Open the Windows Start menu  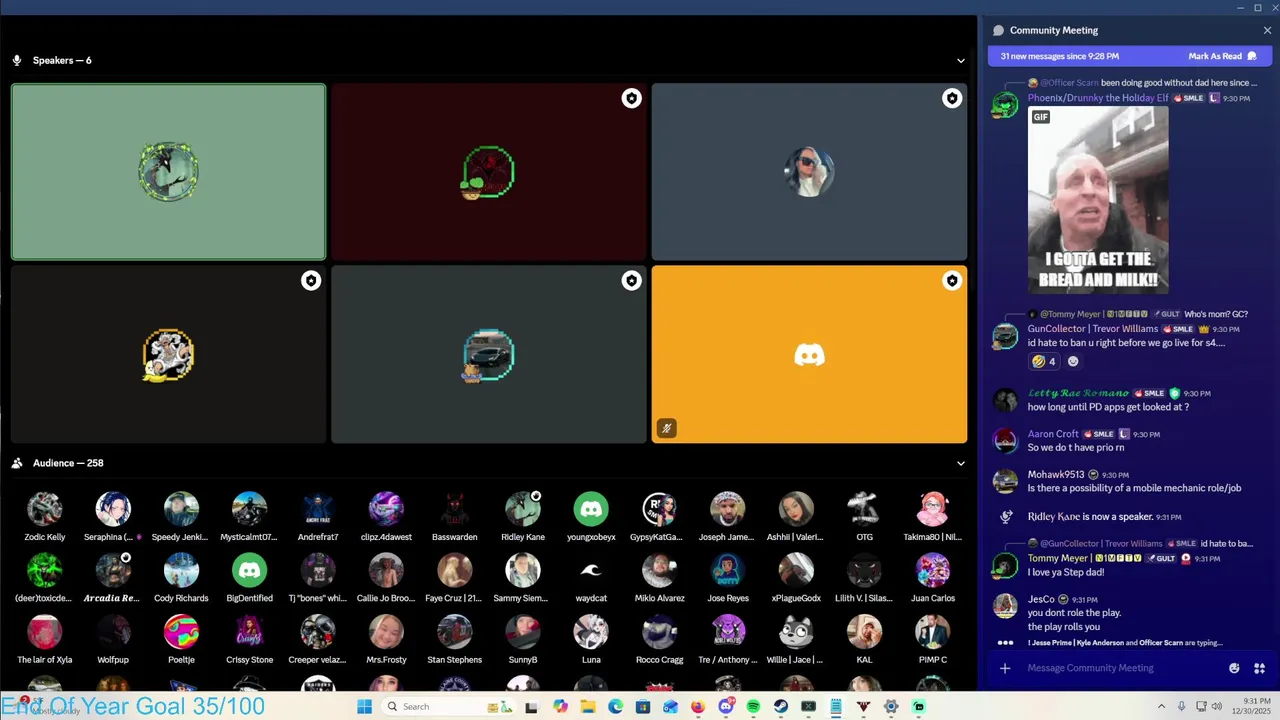click(x=364, y=706)
